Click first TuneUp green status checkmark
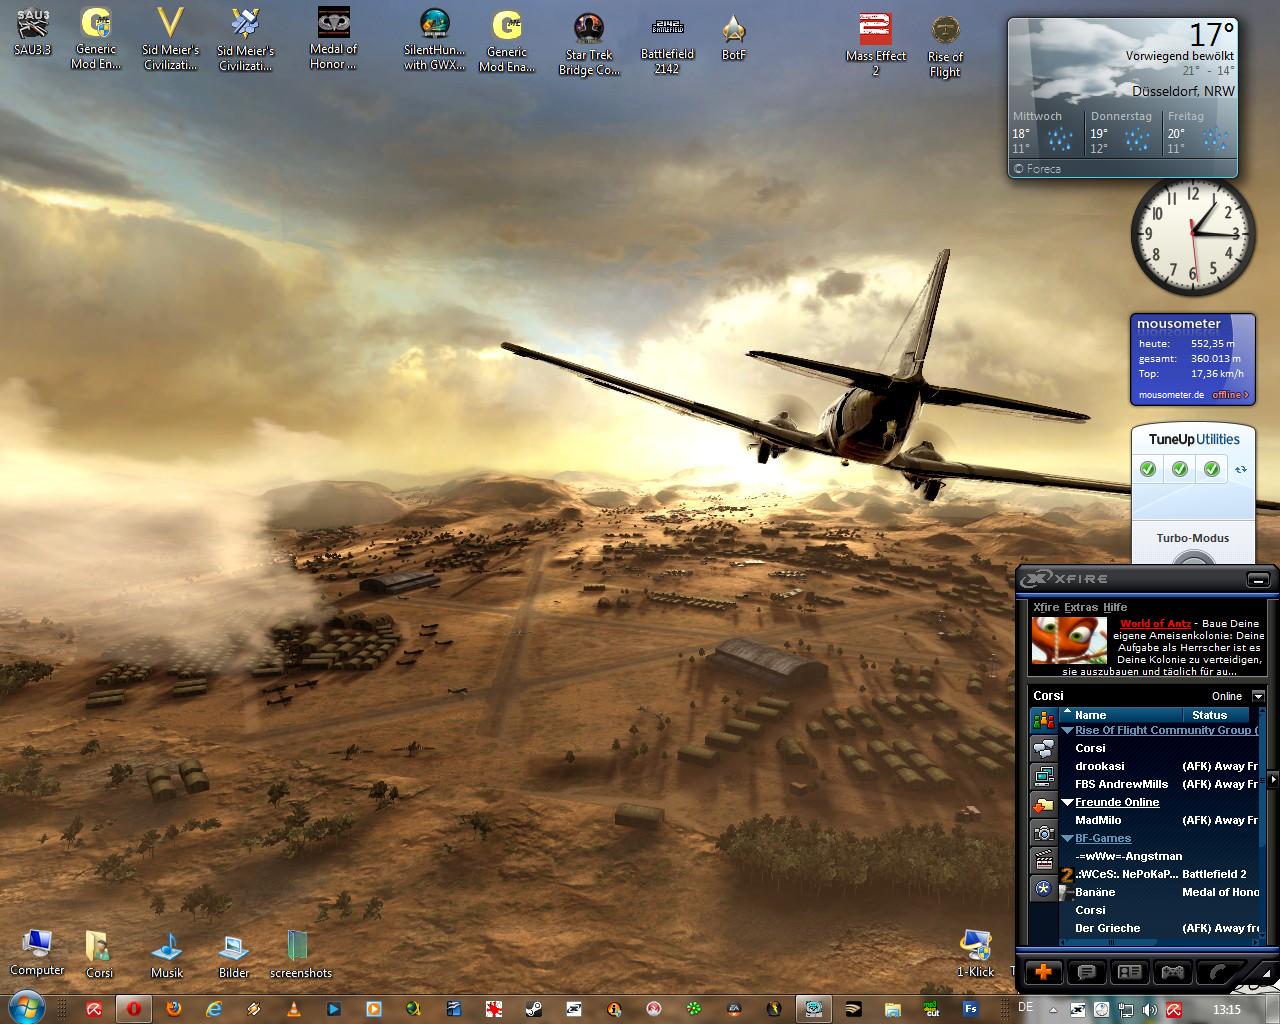1280x1024 pixels. coord(1148,468)
